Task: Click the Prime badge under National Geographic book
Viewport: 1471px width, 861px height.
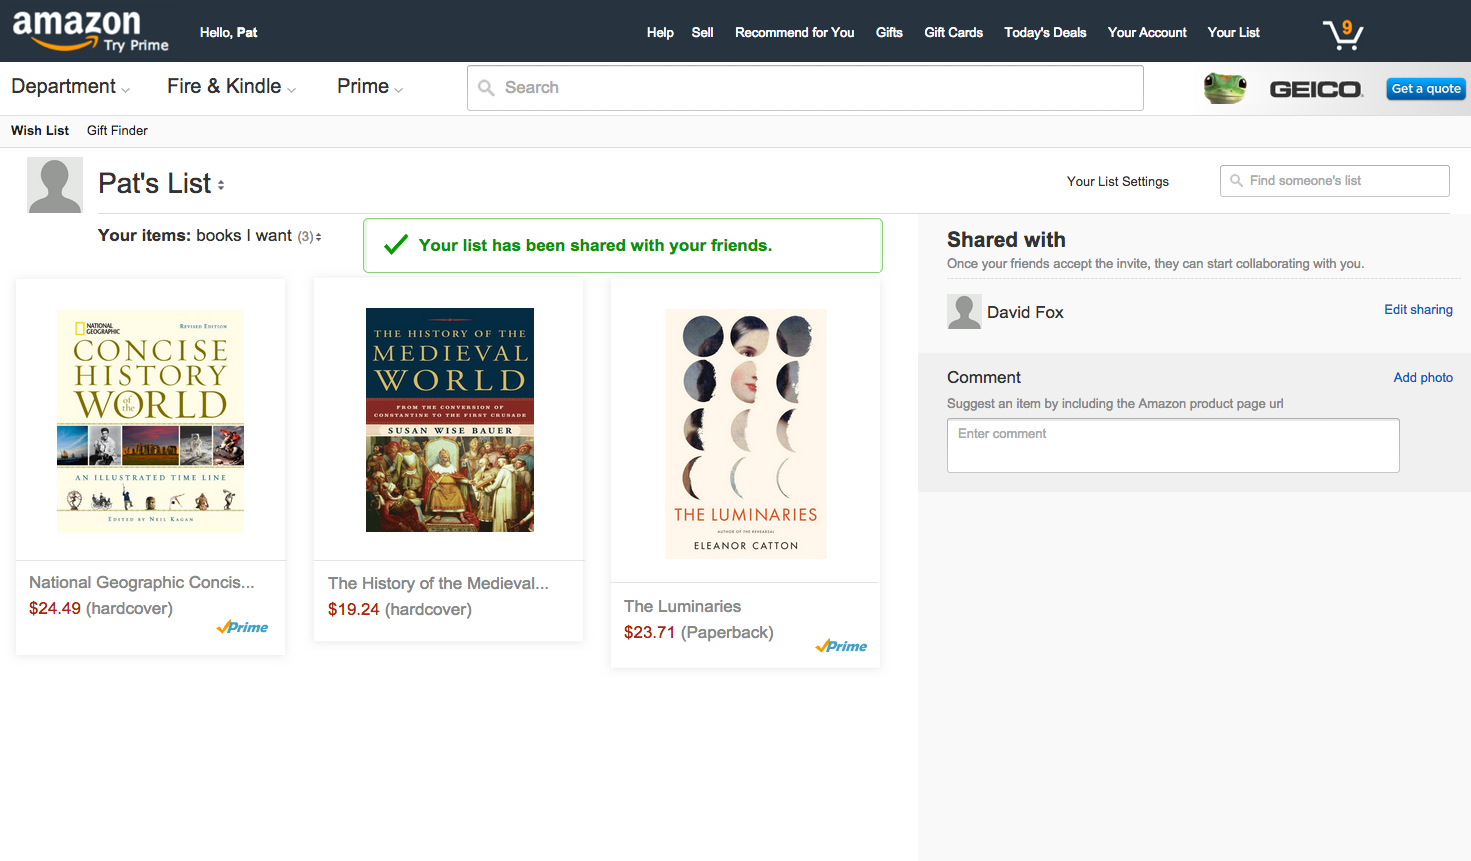Action: pos(242,627)
